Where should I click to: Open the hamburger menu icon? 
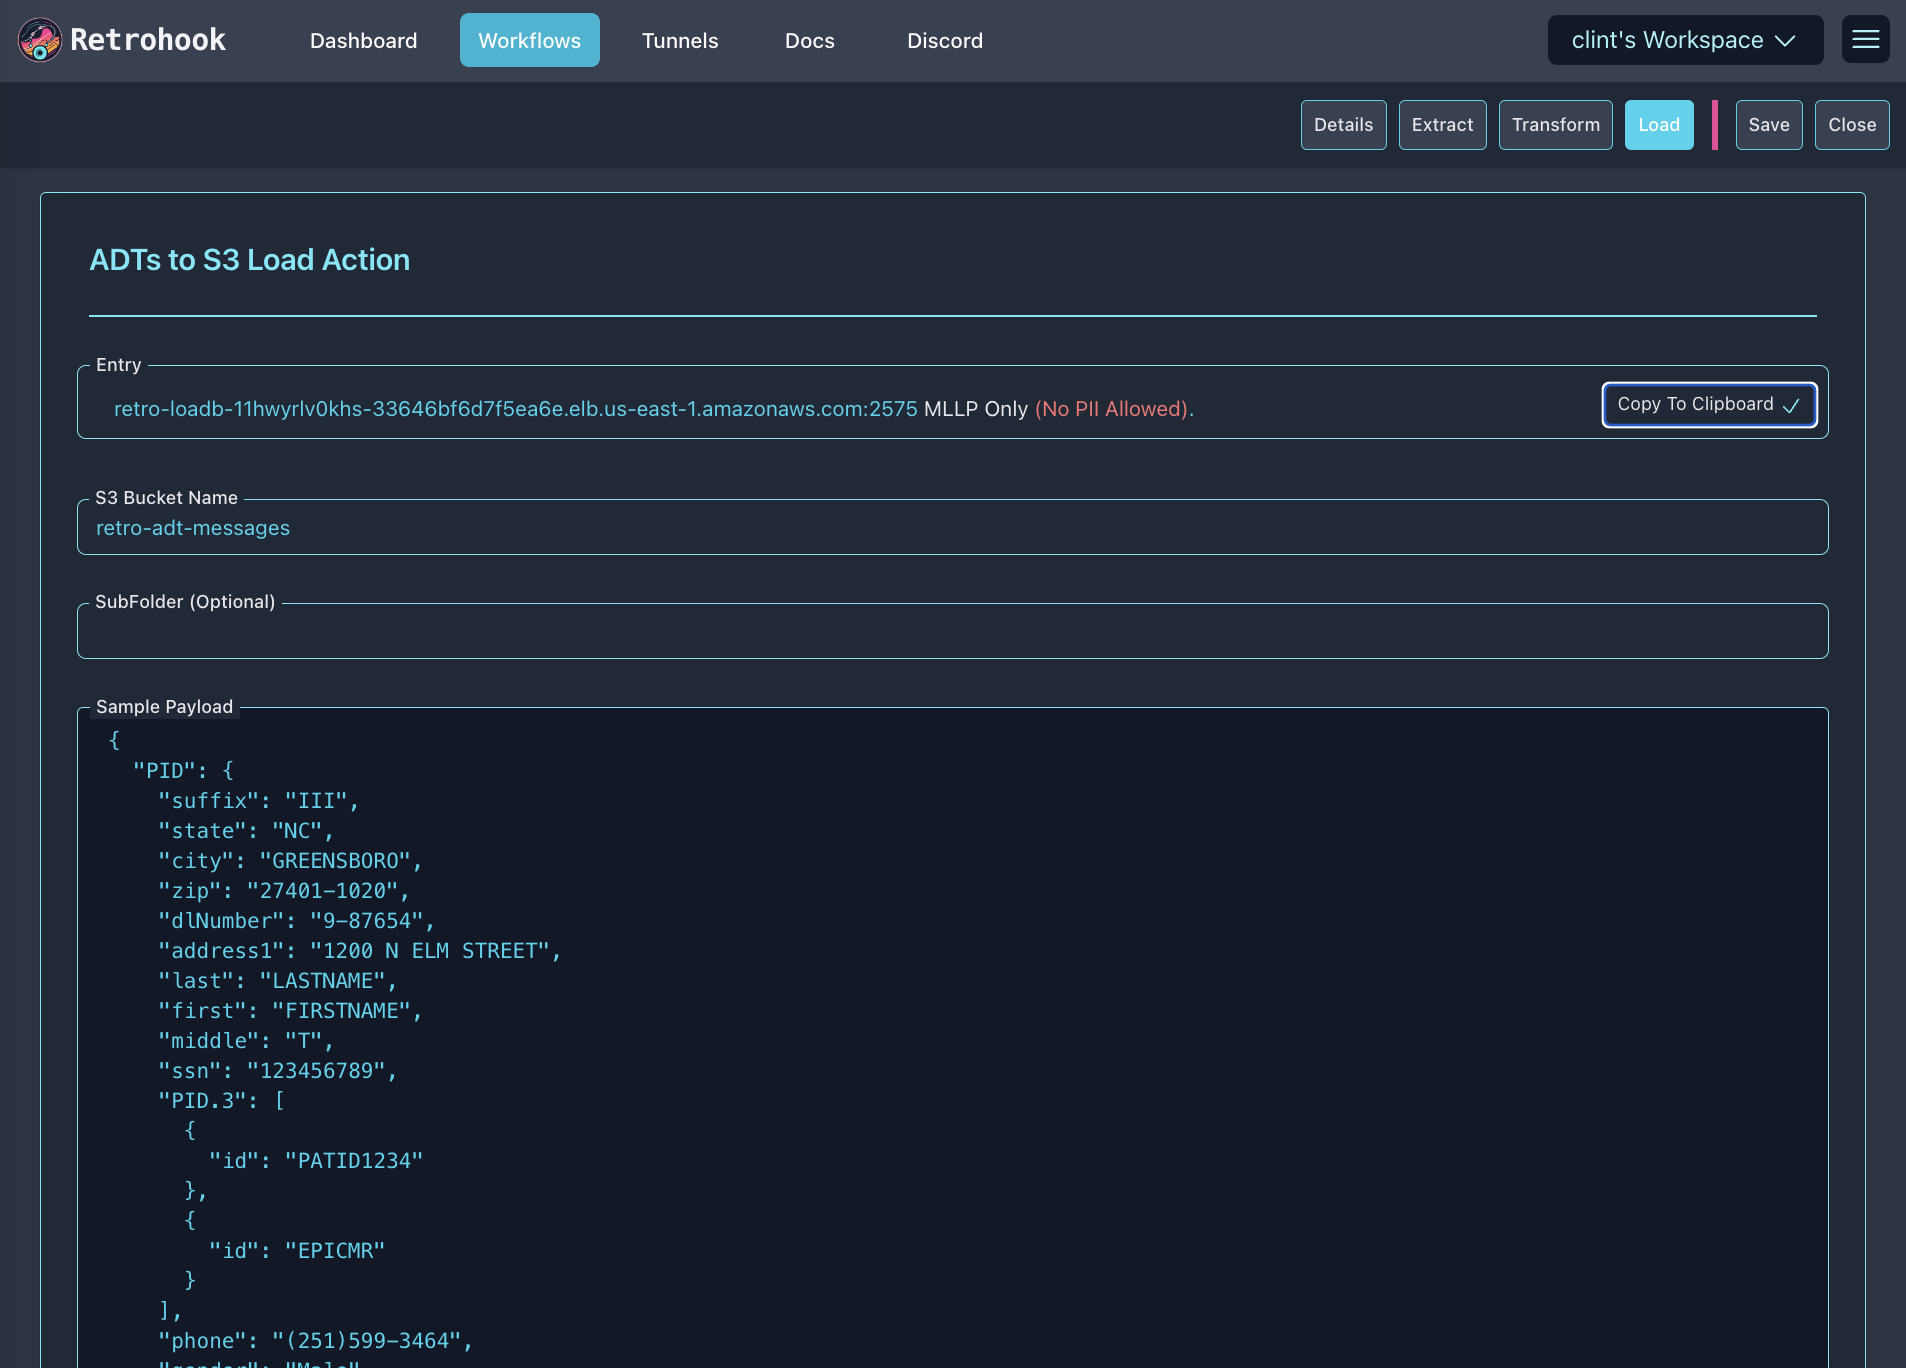(x=1865, y=40)
